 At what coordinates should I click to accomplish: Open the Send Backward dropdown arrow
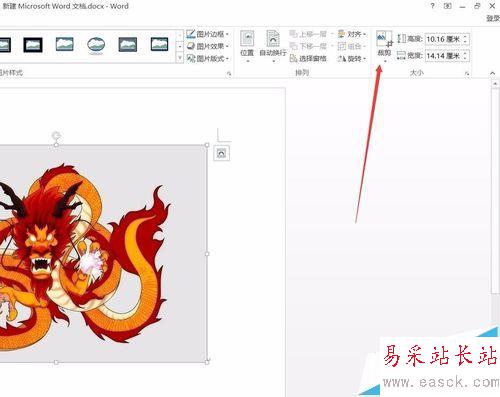[332, 46]
